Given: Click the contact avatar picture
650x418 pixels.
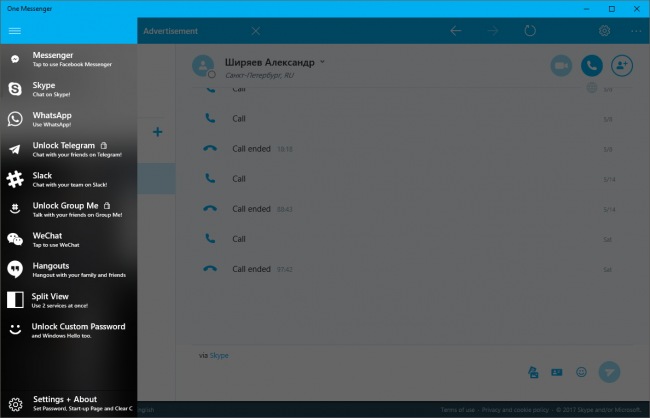Looking at the screenshot, I should click(x=203, y=66).
